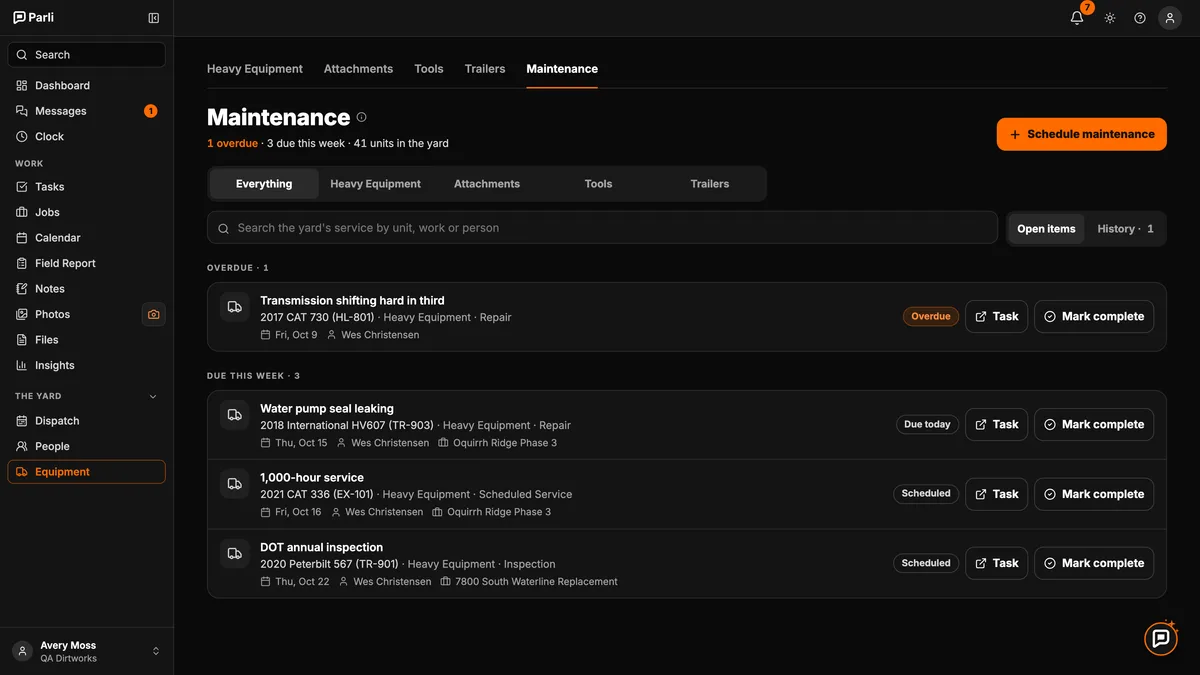
Task: Open Calendar in the sidebar
Action: pyautogui.click(x=87, y=238)
